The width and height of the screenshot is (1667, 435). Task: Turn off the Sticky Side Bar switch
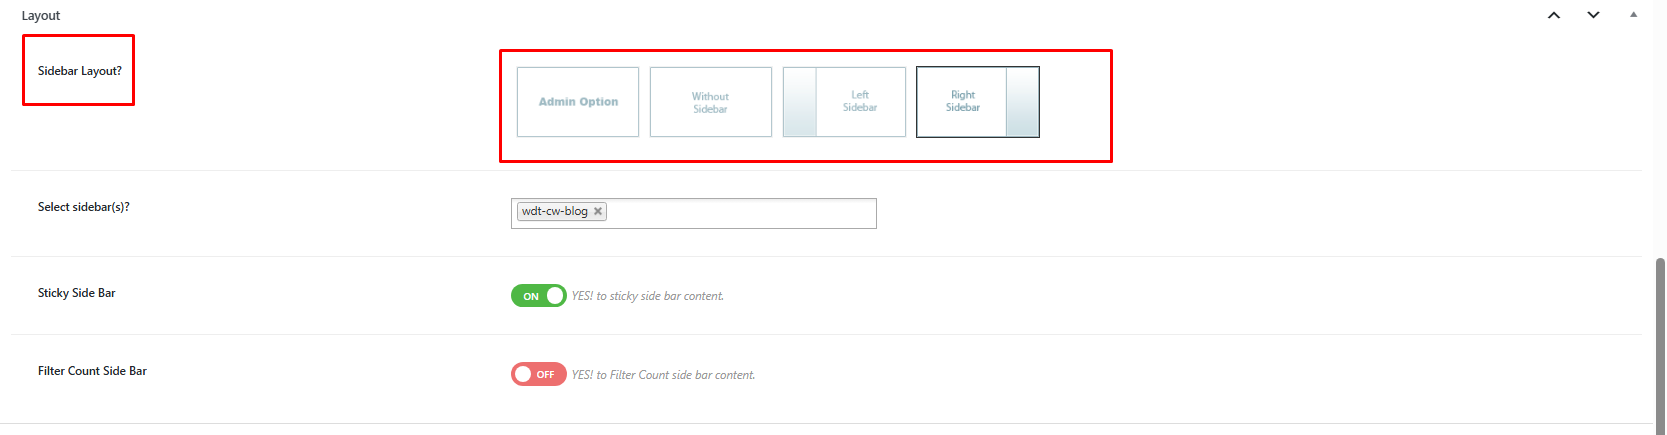click(538, 296)
